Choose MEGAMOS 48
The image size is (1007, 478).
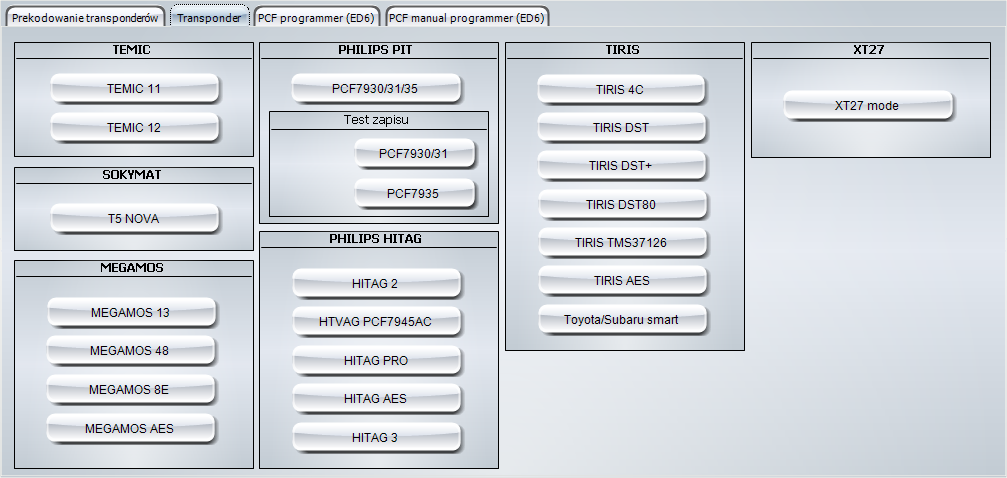[130, 351]
